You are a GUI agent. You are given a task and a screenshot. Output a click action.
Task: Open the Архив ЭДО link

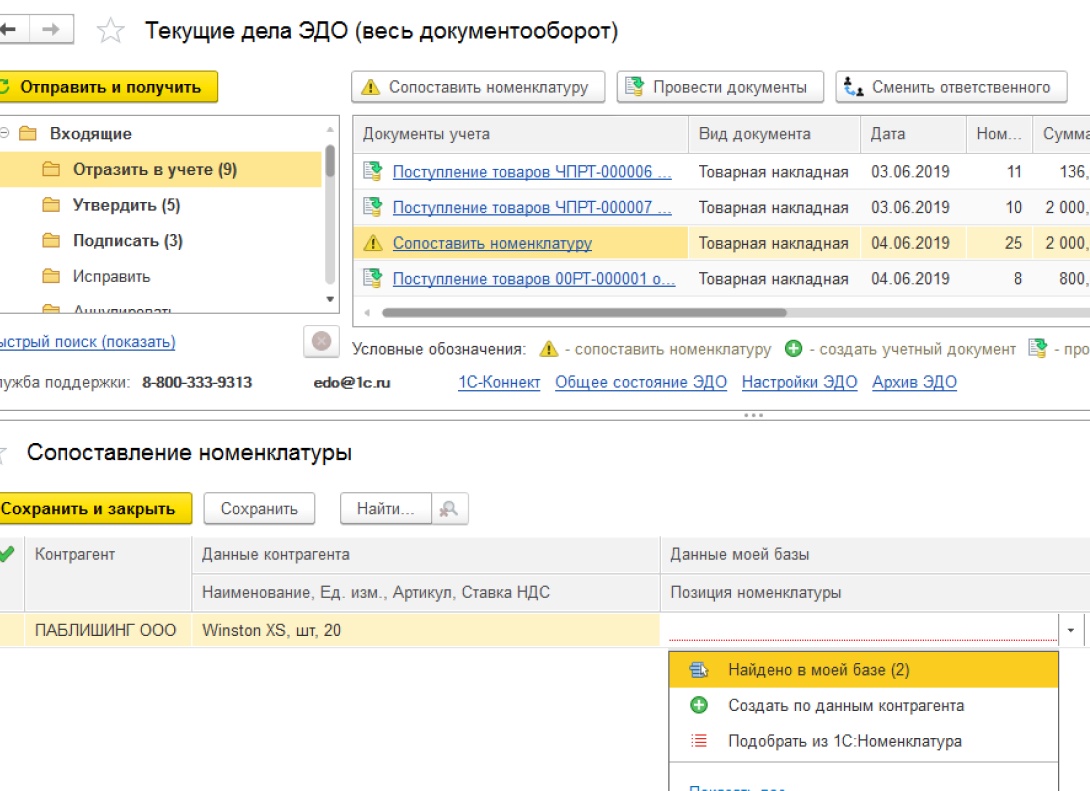point(915,382)
